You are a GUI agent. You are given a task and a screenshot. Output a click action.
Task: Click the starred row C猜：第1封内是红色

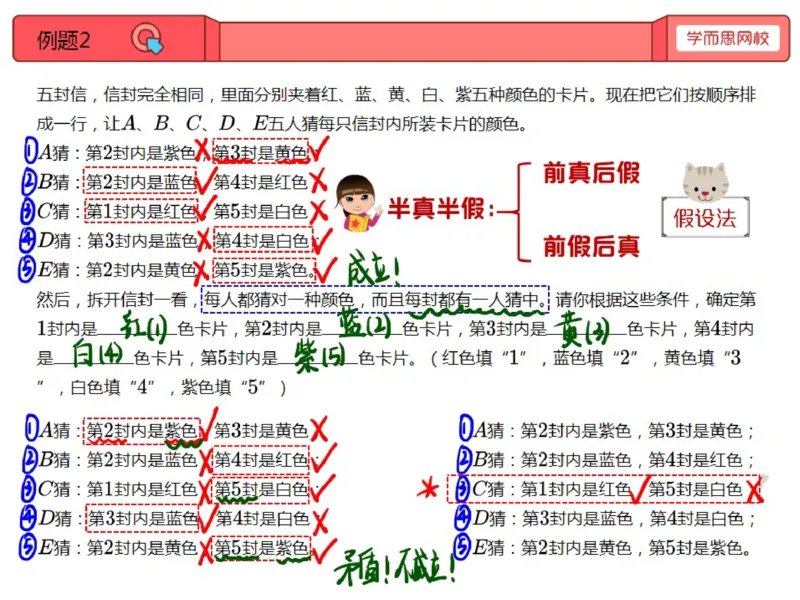(x=605, y=489)
